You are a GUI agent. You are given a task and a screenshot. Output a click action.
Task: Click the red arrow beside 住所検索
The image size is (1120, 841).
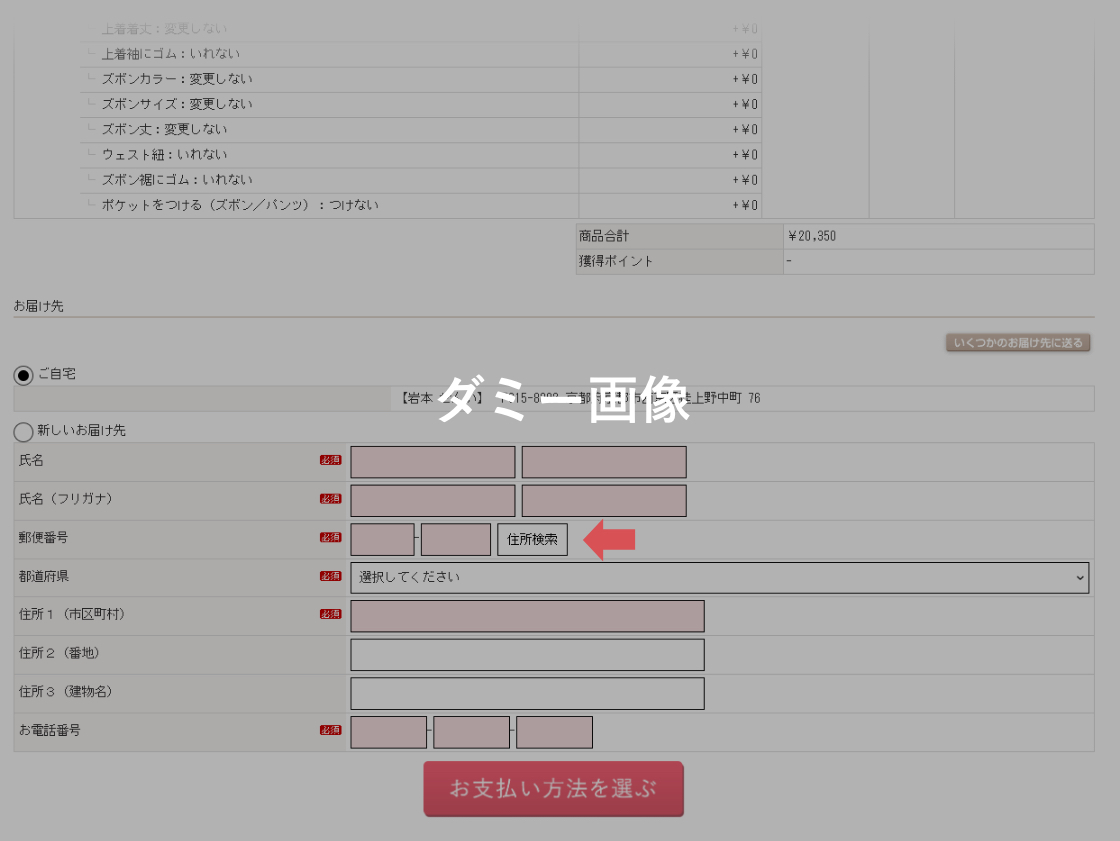[x=610, y=540]
